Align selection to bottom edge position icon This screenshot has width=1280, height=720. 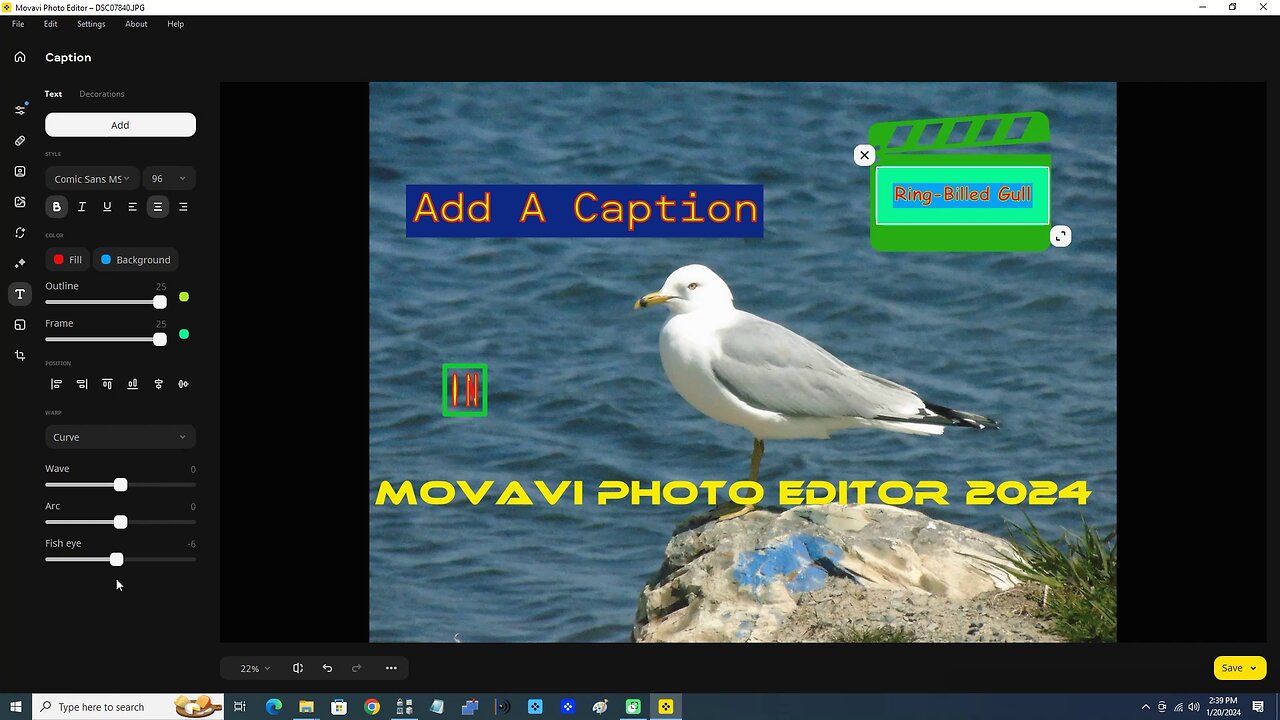tap(132, 384)
